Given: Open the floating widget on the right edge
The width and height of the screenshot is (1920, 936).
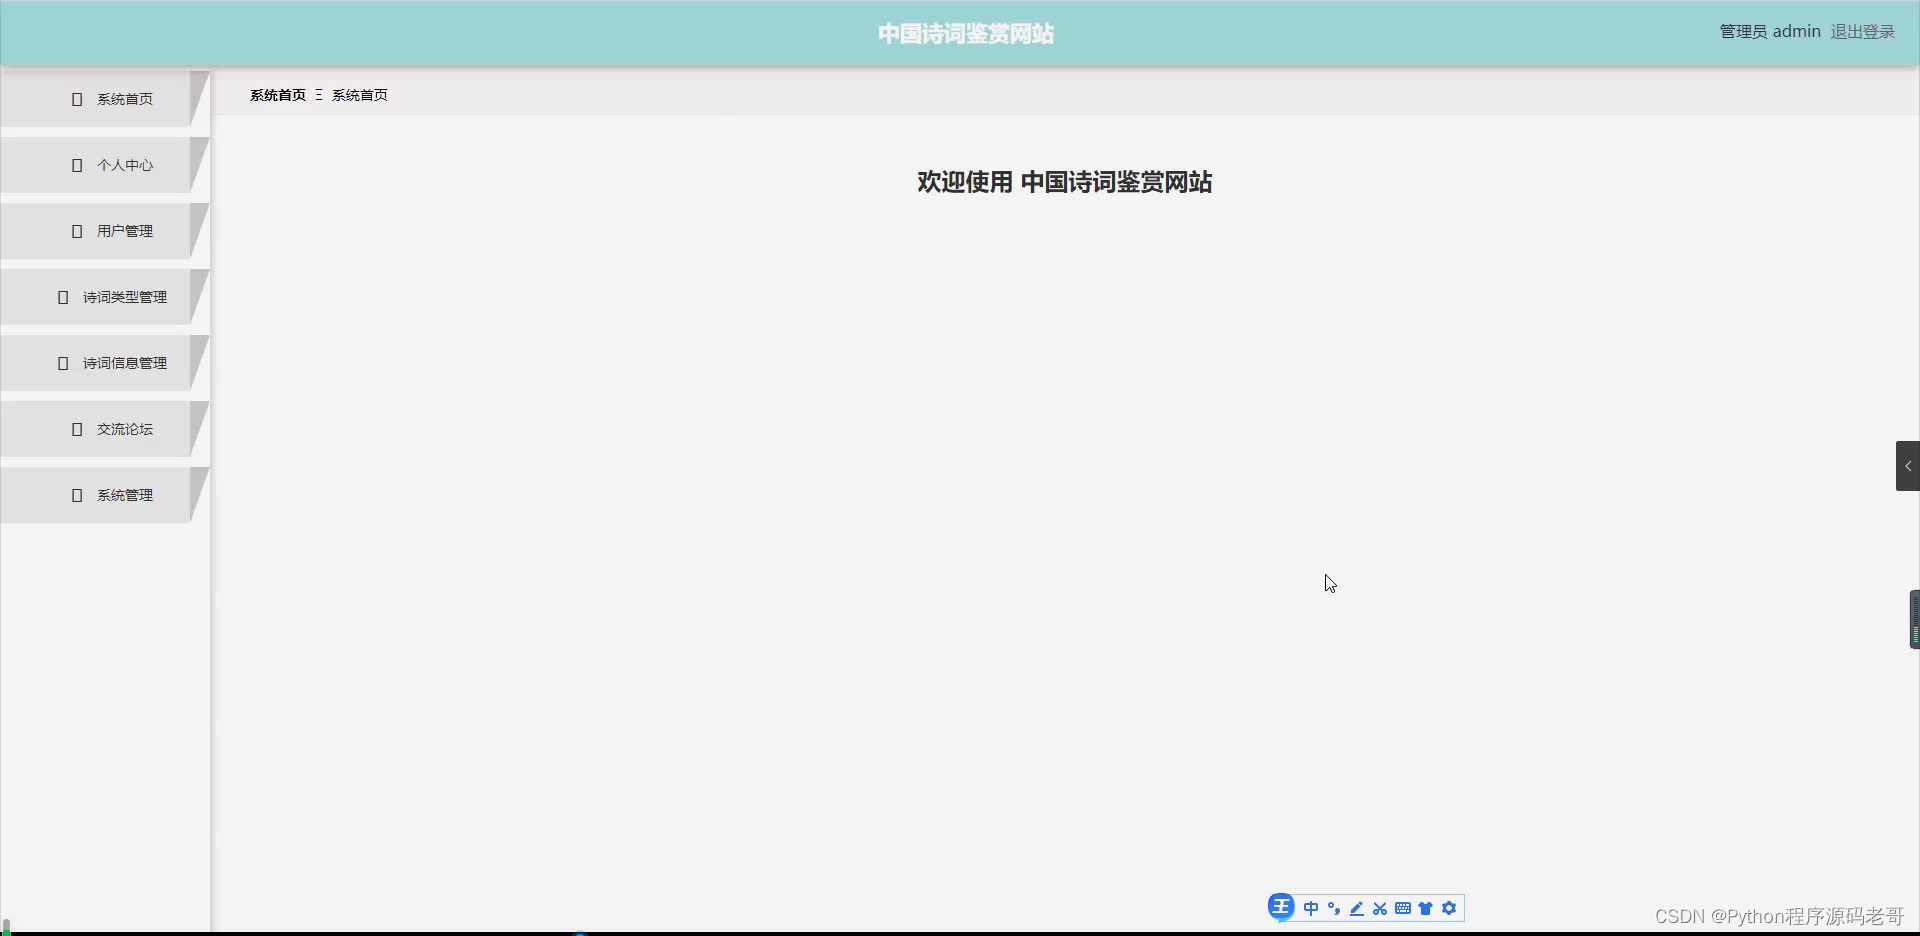Looking at the screenshot, I should click(x=1915, y=619).
